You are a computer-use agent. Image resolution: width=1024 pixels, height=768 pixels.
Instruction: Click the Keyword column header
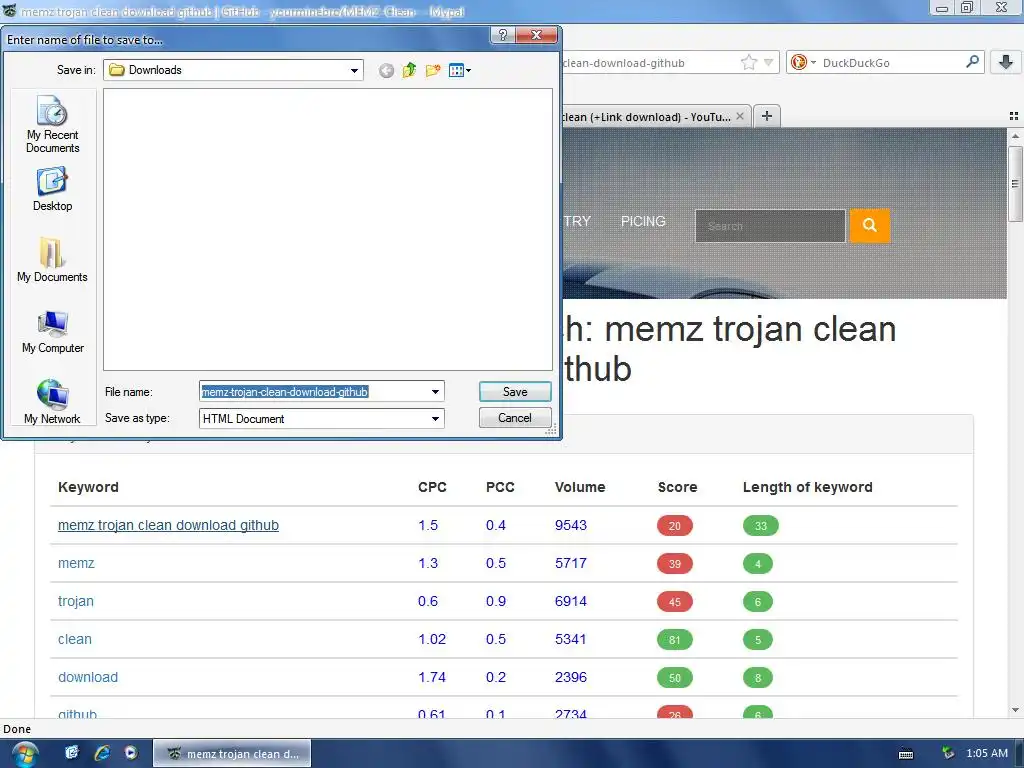88,487
